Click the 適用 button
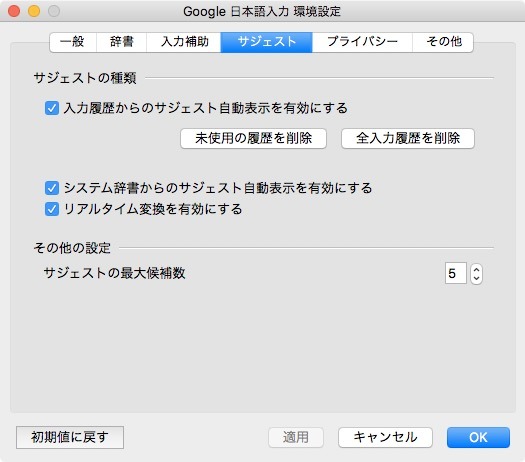This screenshot has height=462, width=525. 296,437
